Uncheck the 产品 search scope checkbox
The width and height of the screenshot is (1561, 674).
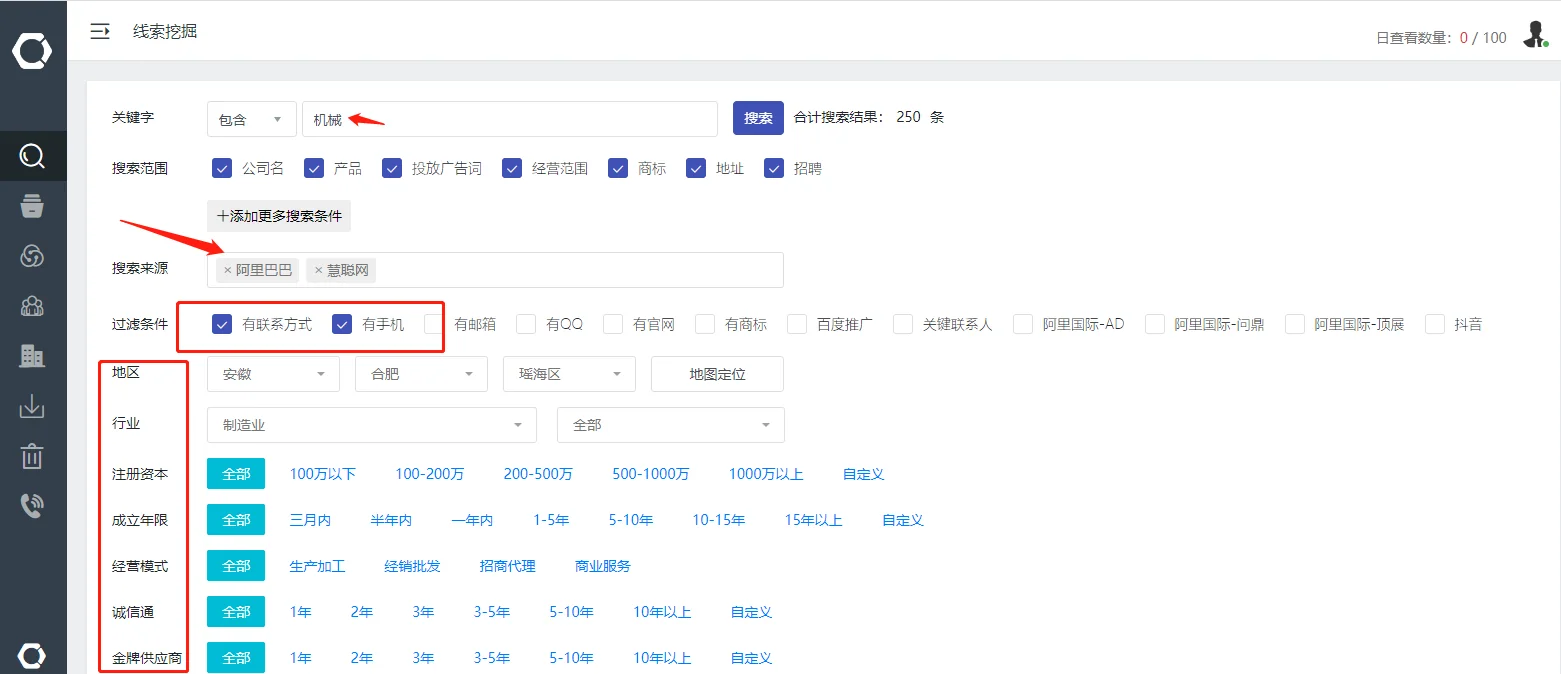tap(314, 168)
